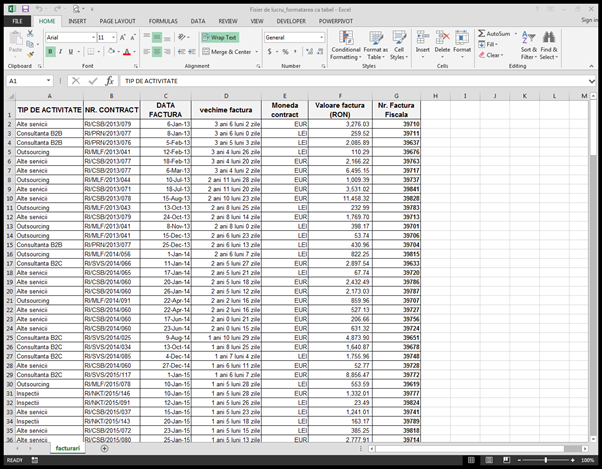This screenshot has height=469, width=602.
Task: Collapse the ribbon with the arrow
Action: pos(591,66)
